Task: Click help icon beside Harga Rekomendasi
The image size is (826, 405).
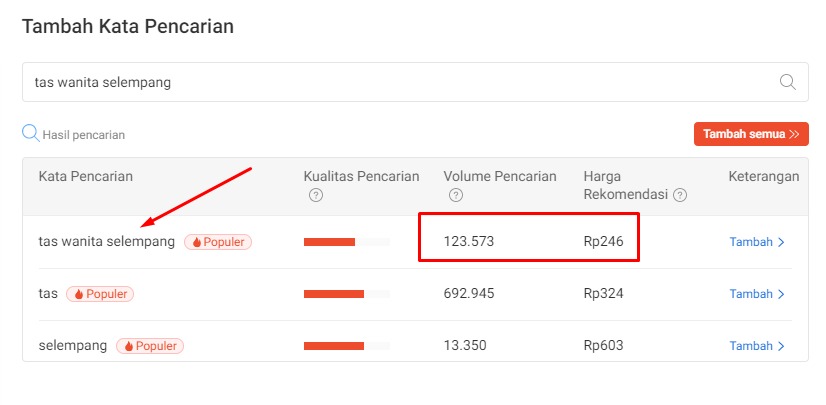Action: tap(680, 195)
